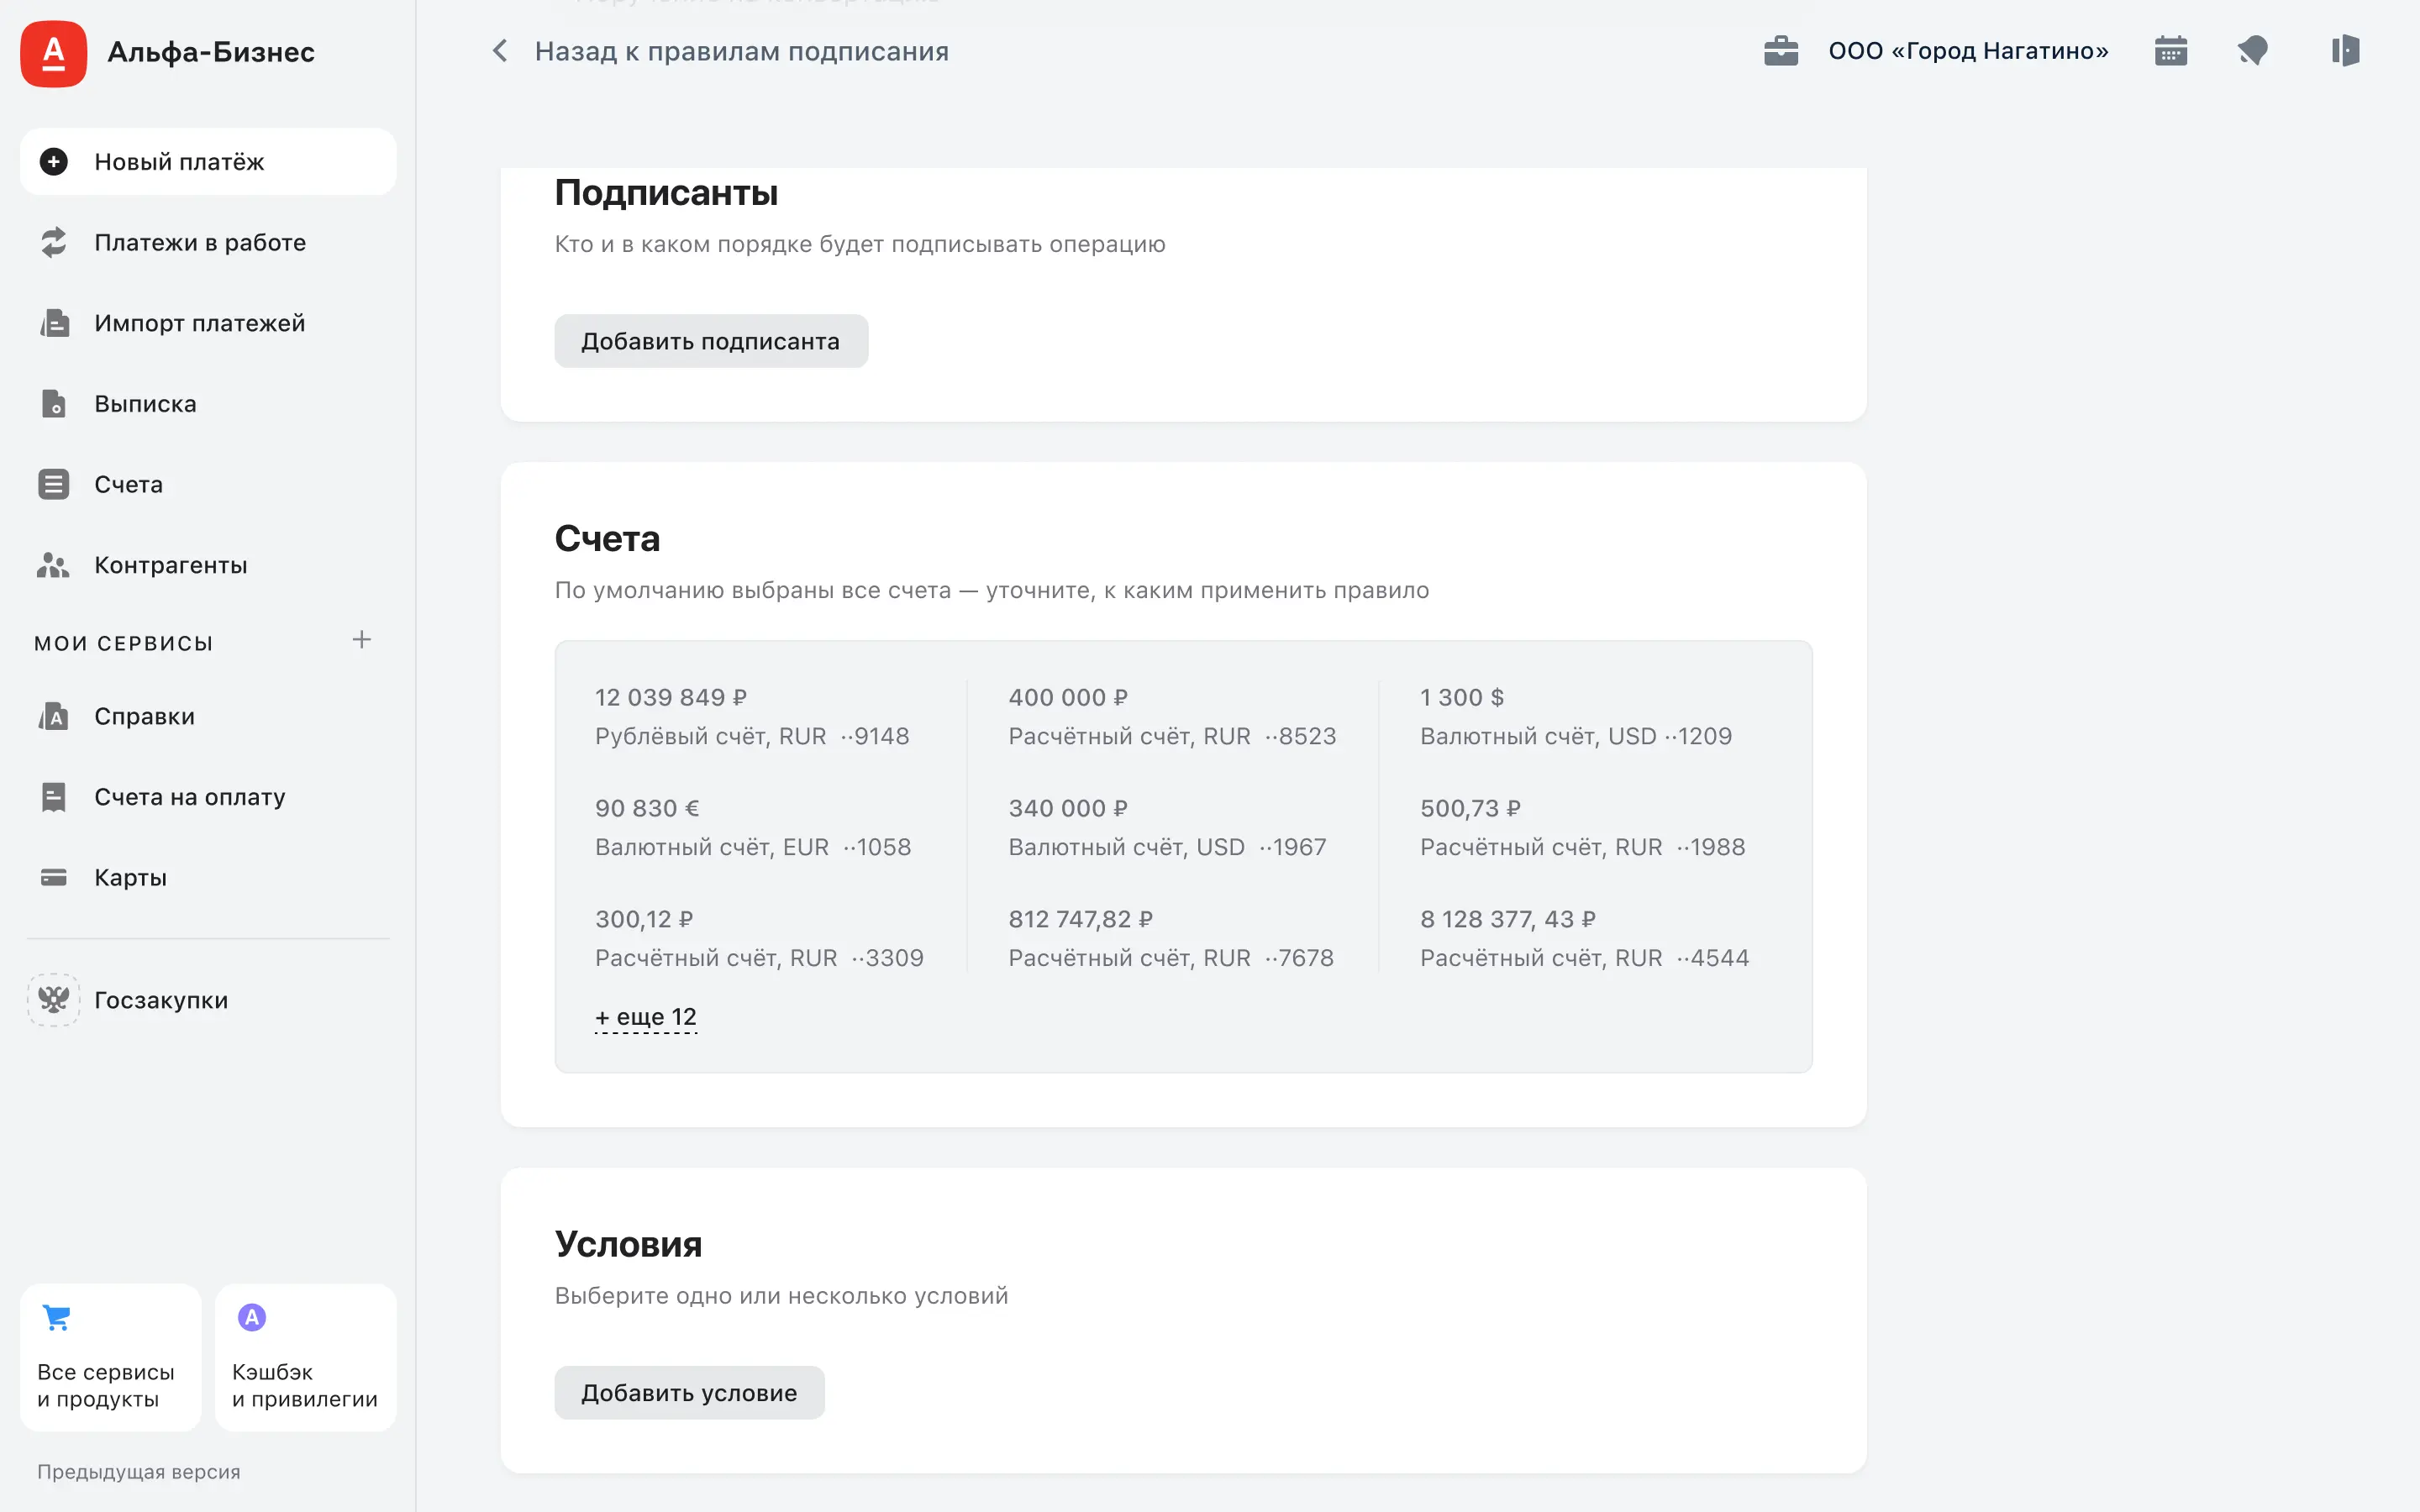Open Платежи в работе menu item

pyautogui.click(x=200, y=243)
